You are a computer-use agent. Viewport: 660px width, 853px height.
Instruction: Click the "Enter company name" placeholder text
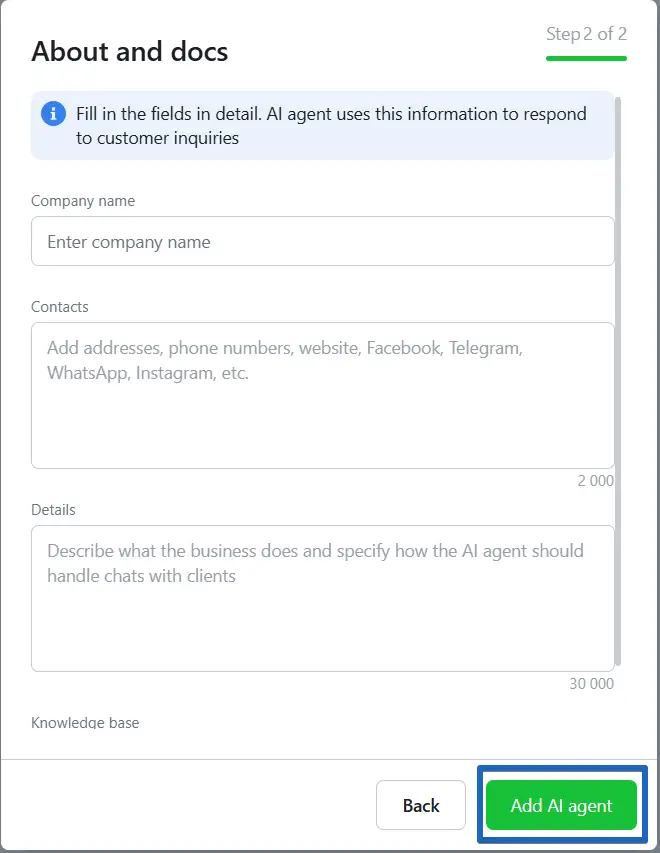tap(129, 242)
